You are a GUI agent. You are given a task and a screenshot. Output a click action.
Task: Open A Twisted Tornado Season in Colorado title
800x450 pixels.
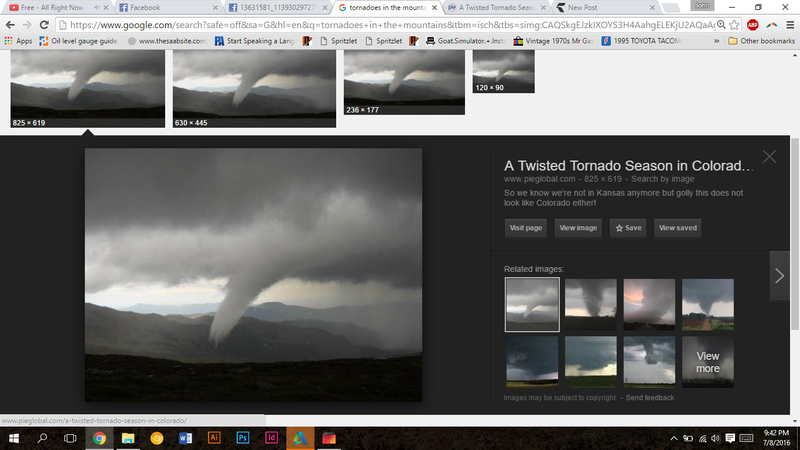point(629,166)
